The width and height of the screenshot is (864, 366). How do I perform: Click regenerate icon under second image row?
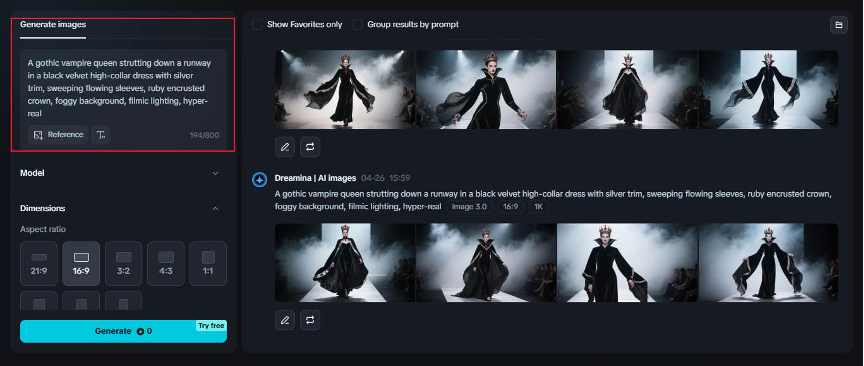point(310,320)
